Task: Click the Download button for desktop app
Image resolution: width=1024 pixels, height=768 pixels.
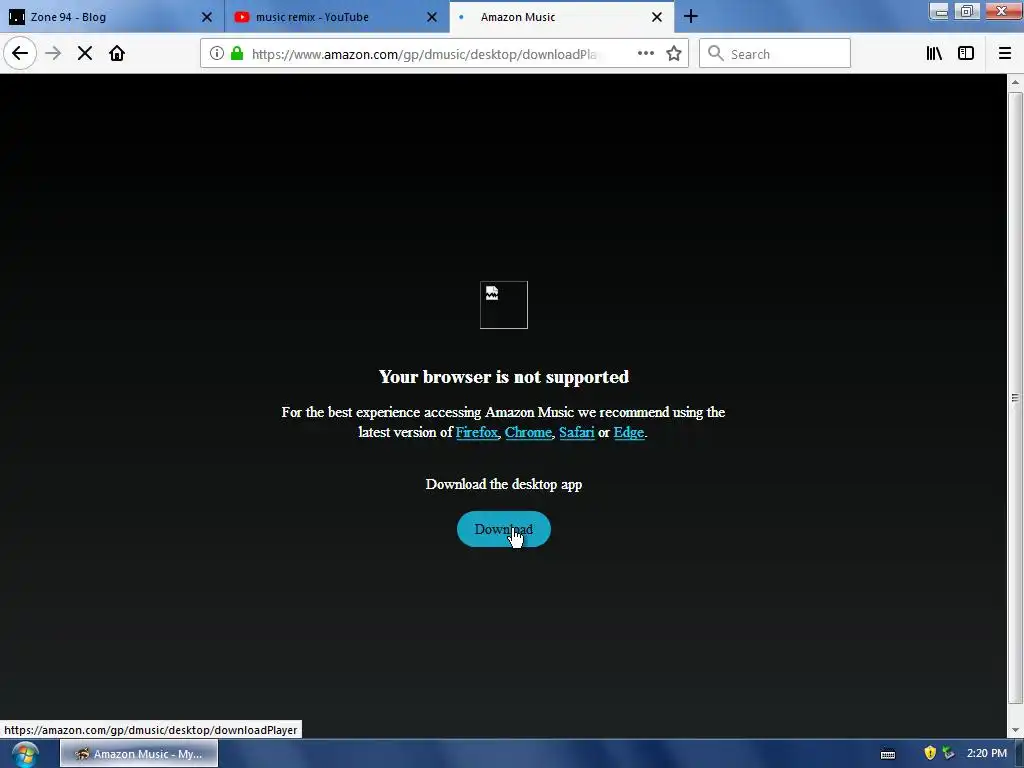Action: [x=504, y=529]
